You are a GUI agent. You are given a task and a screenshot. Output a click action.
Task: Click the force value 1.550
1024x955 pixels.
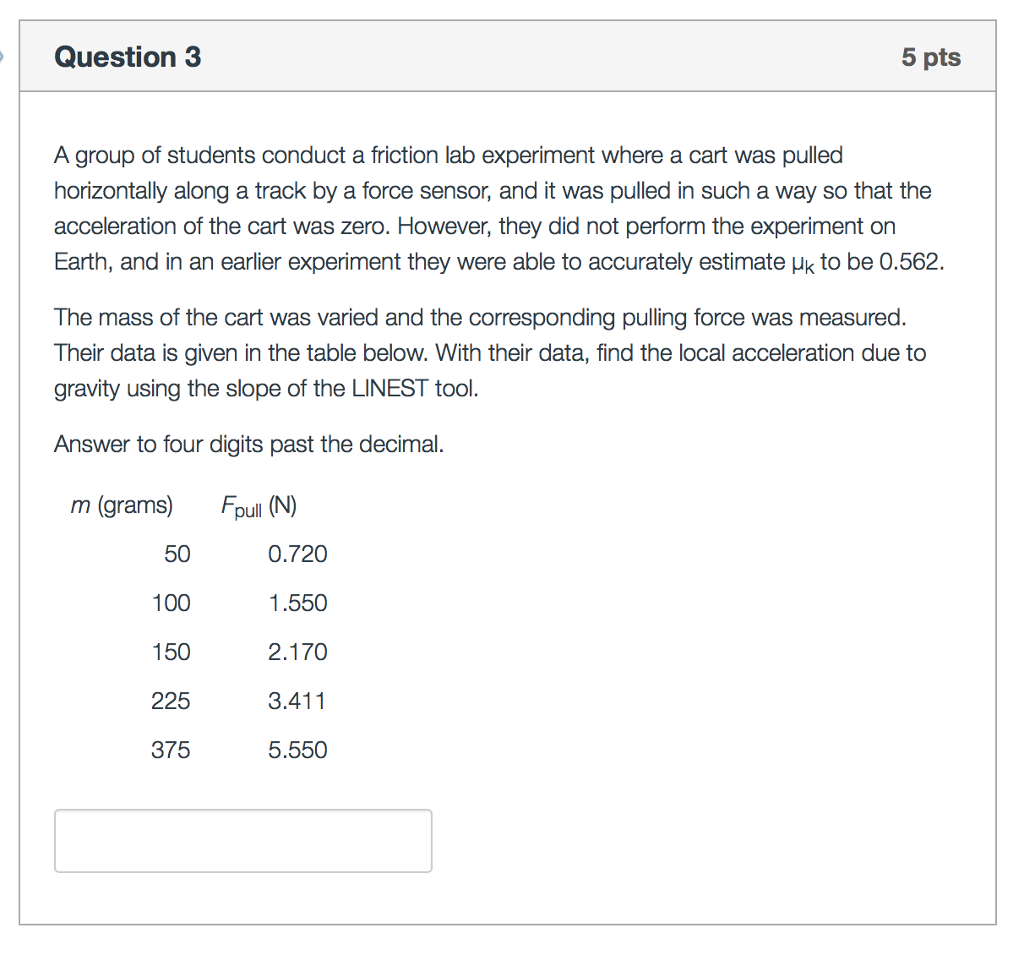tap(297, 603)
